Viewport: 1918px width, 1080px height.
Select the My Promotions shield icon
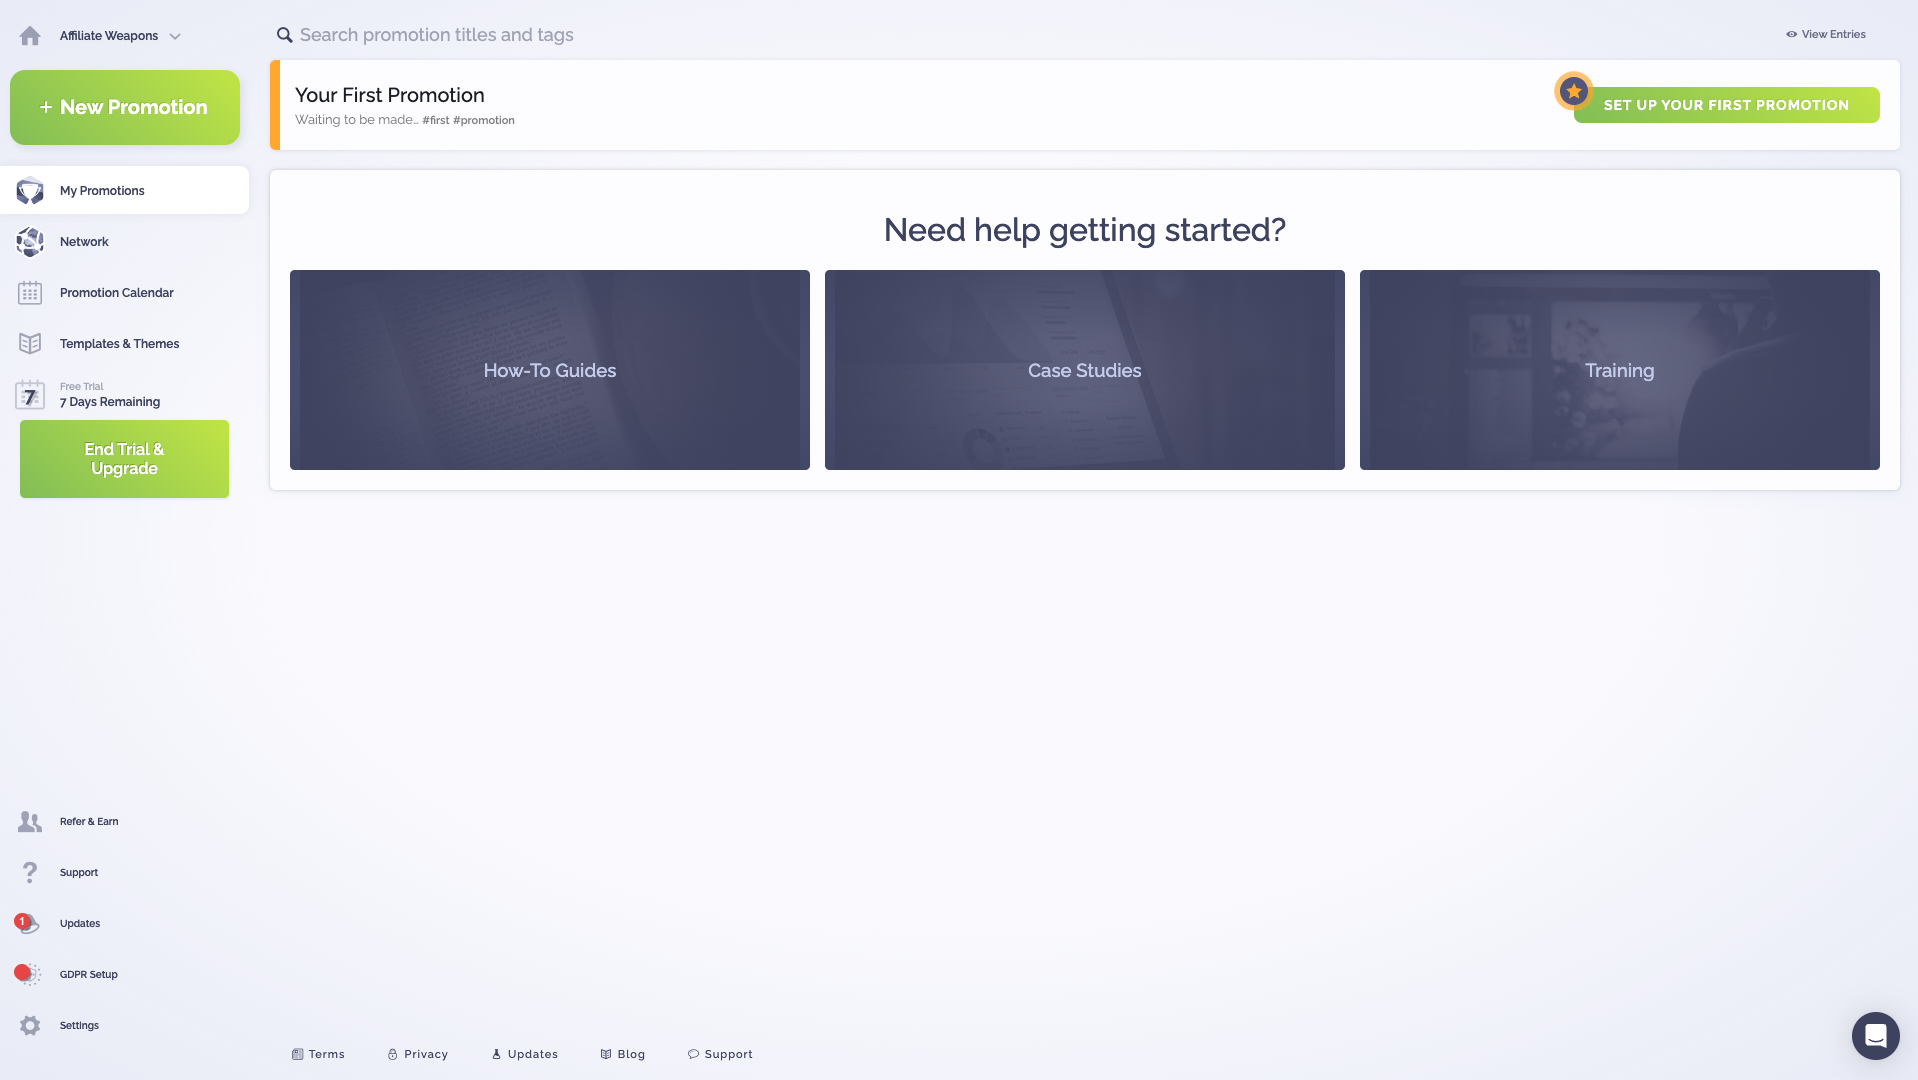click(x=30, y=190)
